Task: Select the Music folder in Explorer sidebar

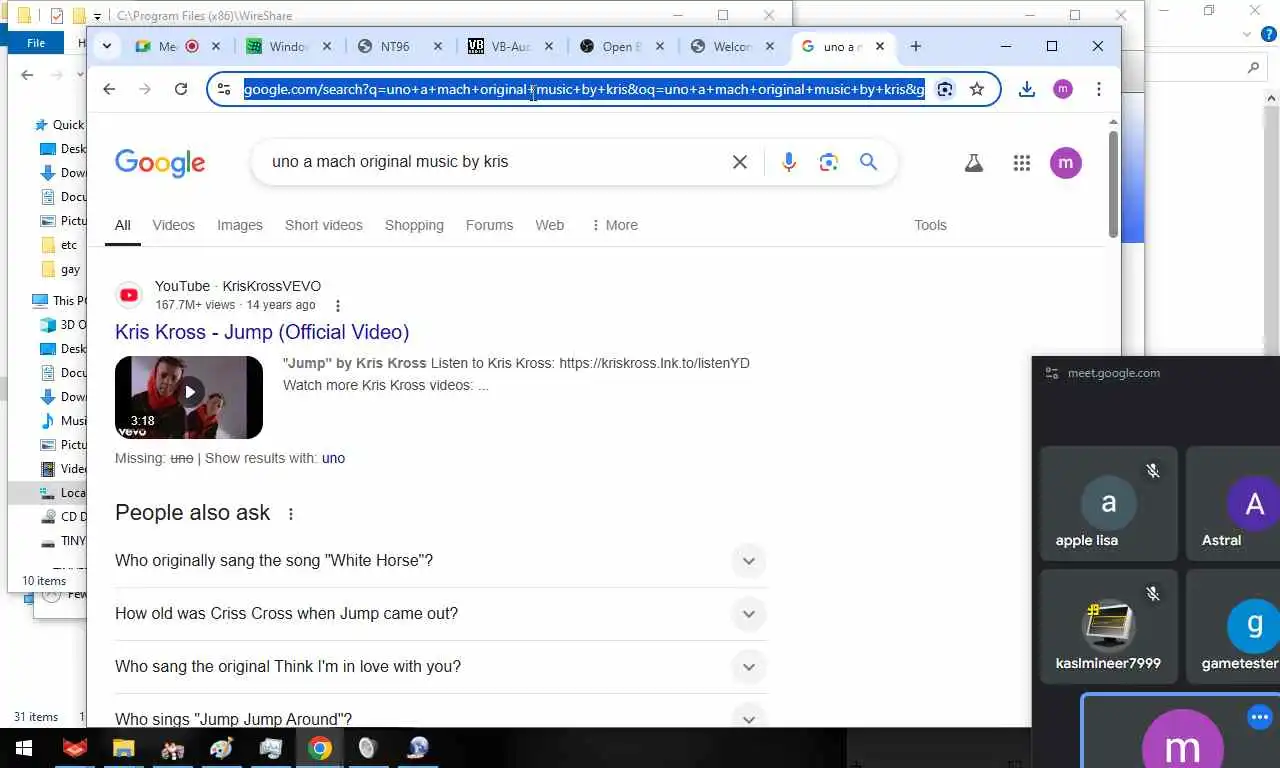Action: tap(64, 421)
